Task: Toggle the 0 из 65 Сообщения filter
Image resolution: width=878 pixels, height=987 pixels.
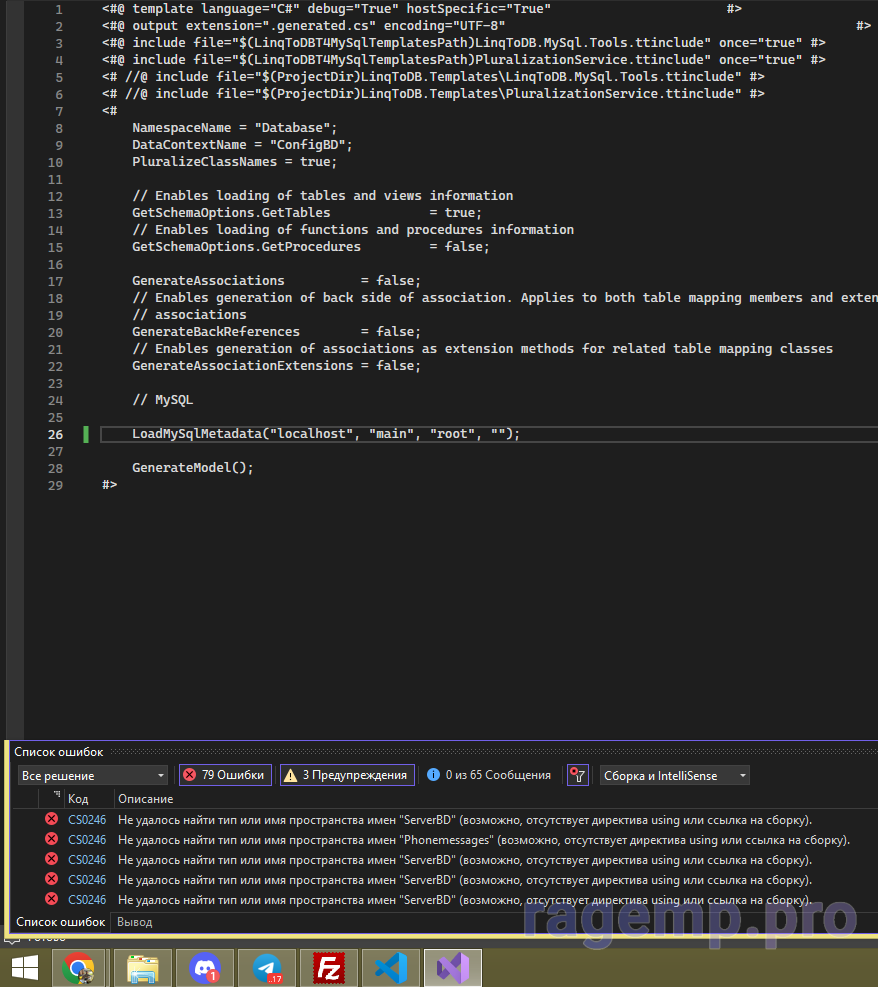Action: click(x=489, y=775)
